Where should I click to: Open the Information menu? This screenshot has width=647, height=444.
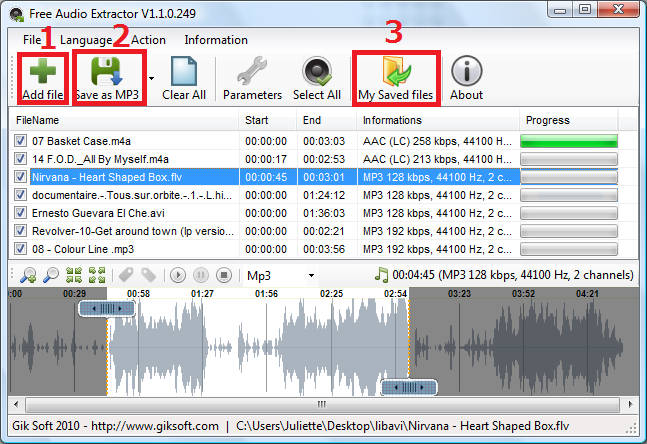coord(216,40)
